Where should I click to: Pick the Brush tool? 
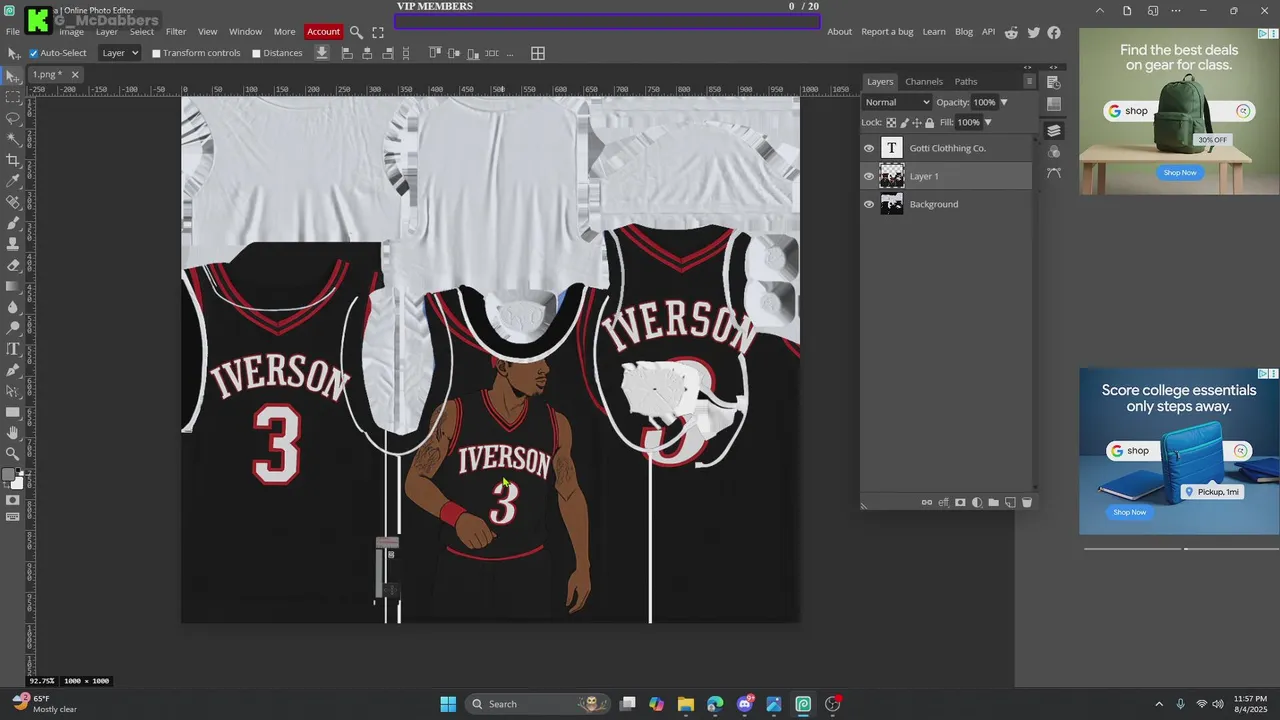[x=13, y=223]
